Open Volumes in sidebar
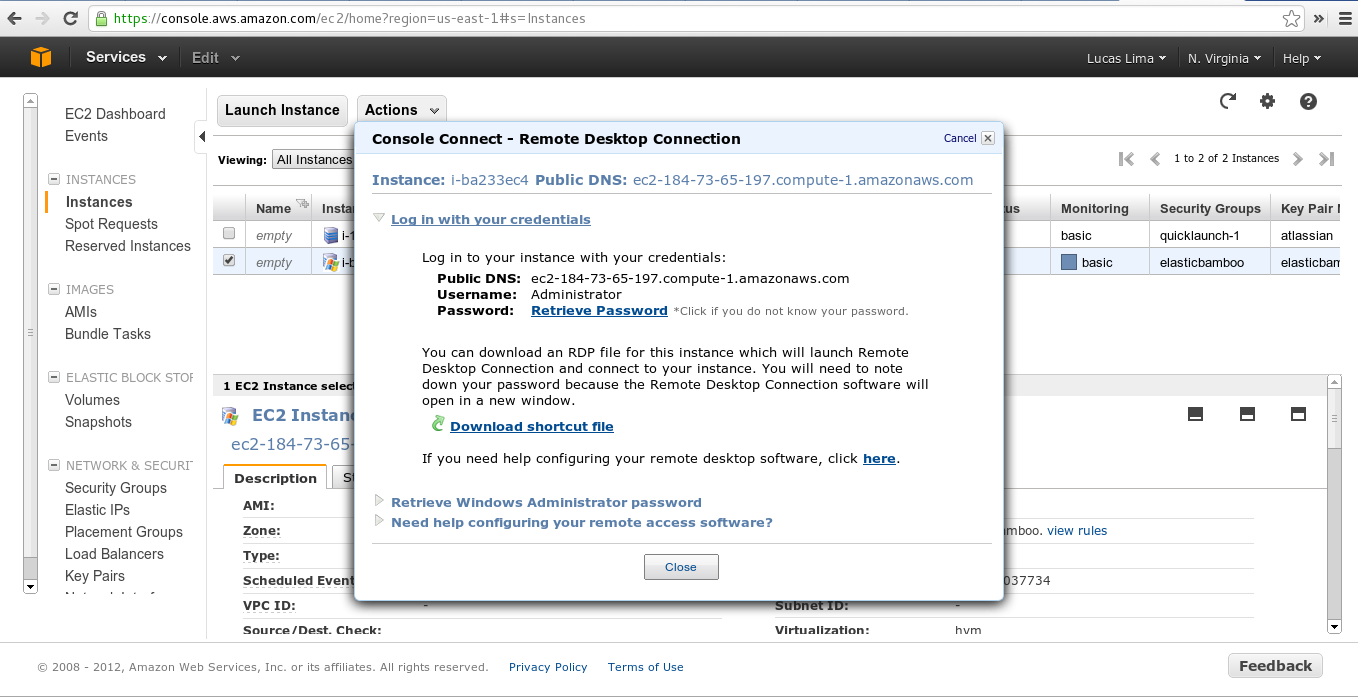This screenshot has width=1358, height=697. pos(92,400)
